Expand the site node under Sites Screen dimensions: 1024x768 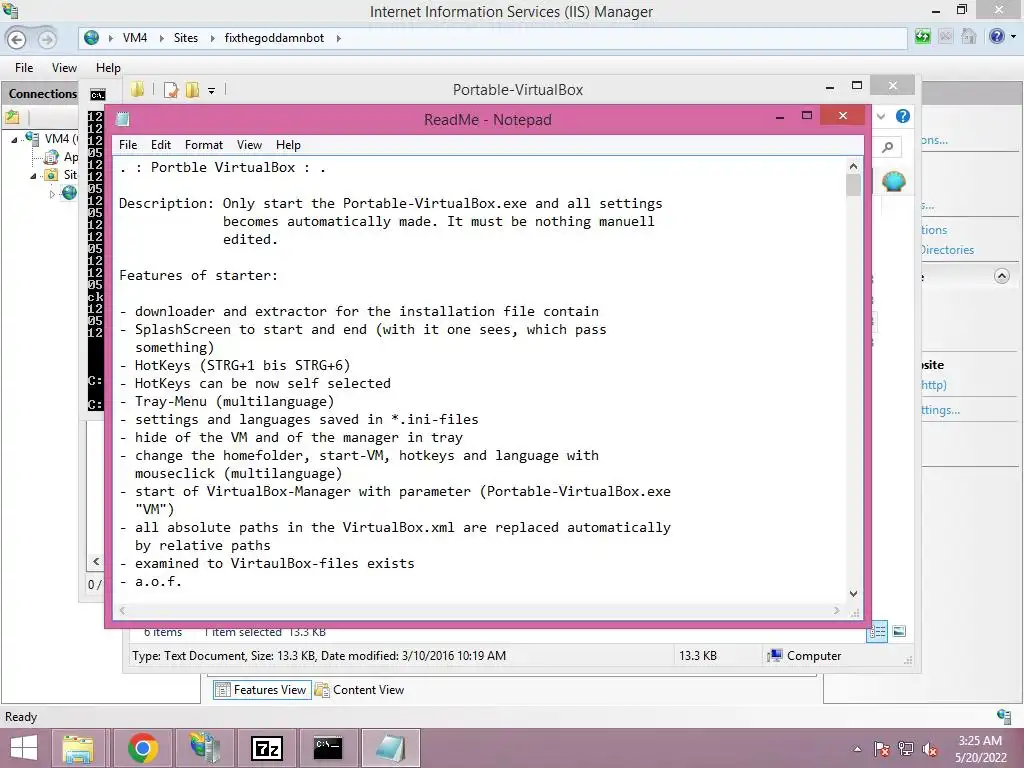coord(52,193)
